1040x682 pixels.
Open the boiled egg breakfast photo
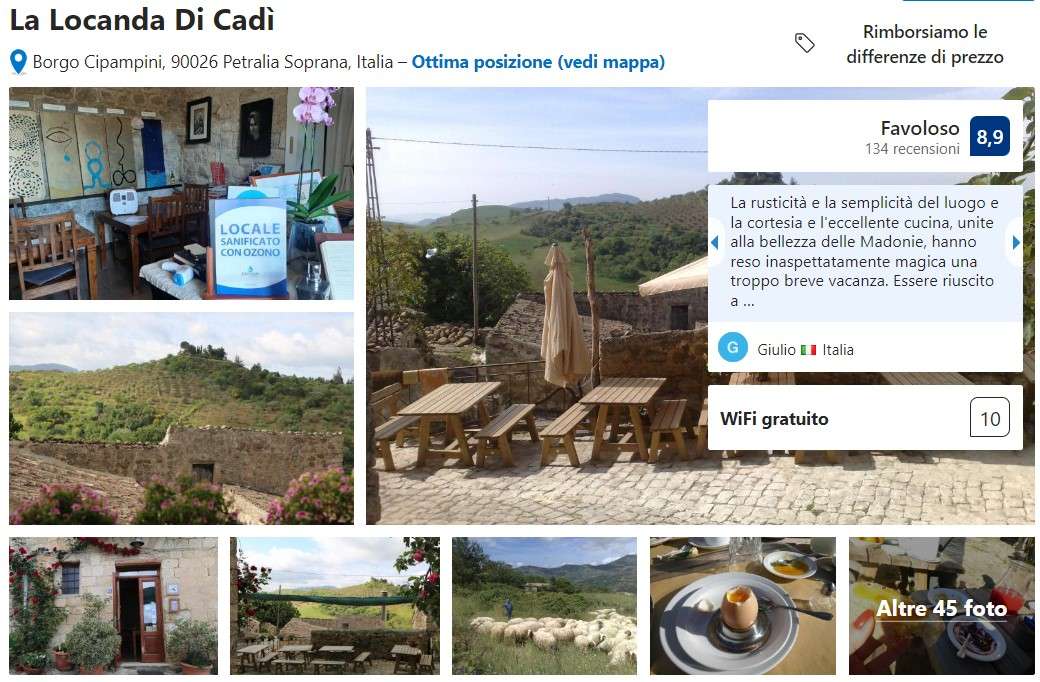click(x=743, y=606)
